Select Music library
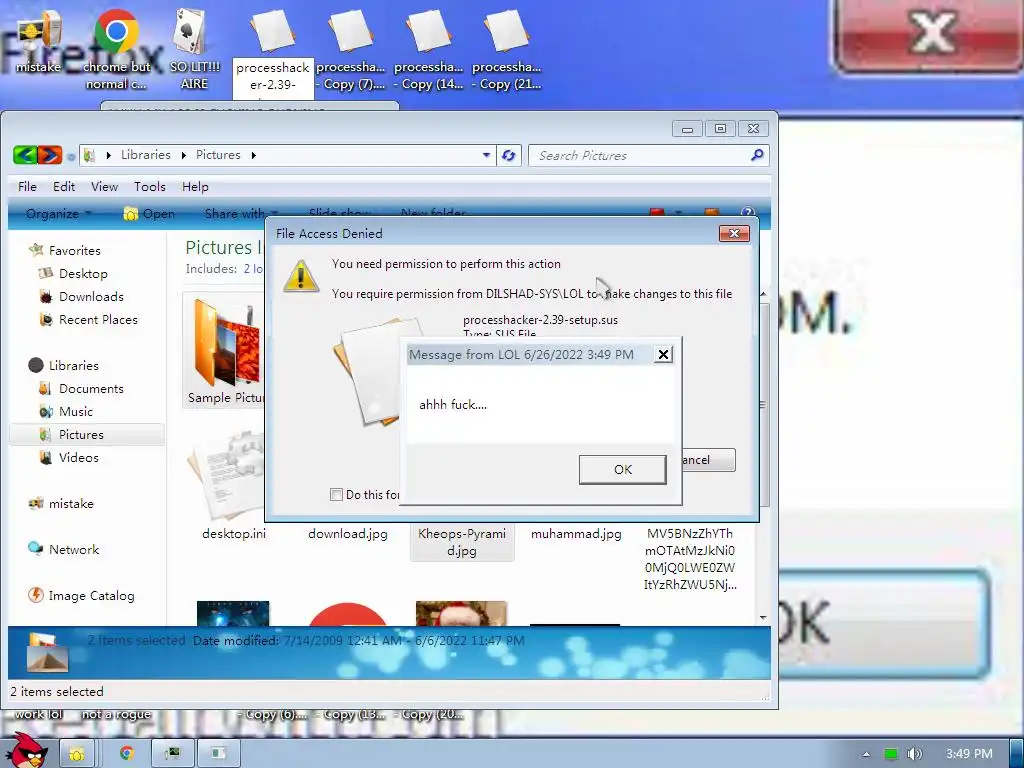The image size is (1024, 768). (75, 411)
